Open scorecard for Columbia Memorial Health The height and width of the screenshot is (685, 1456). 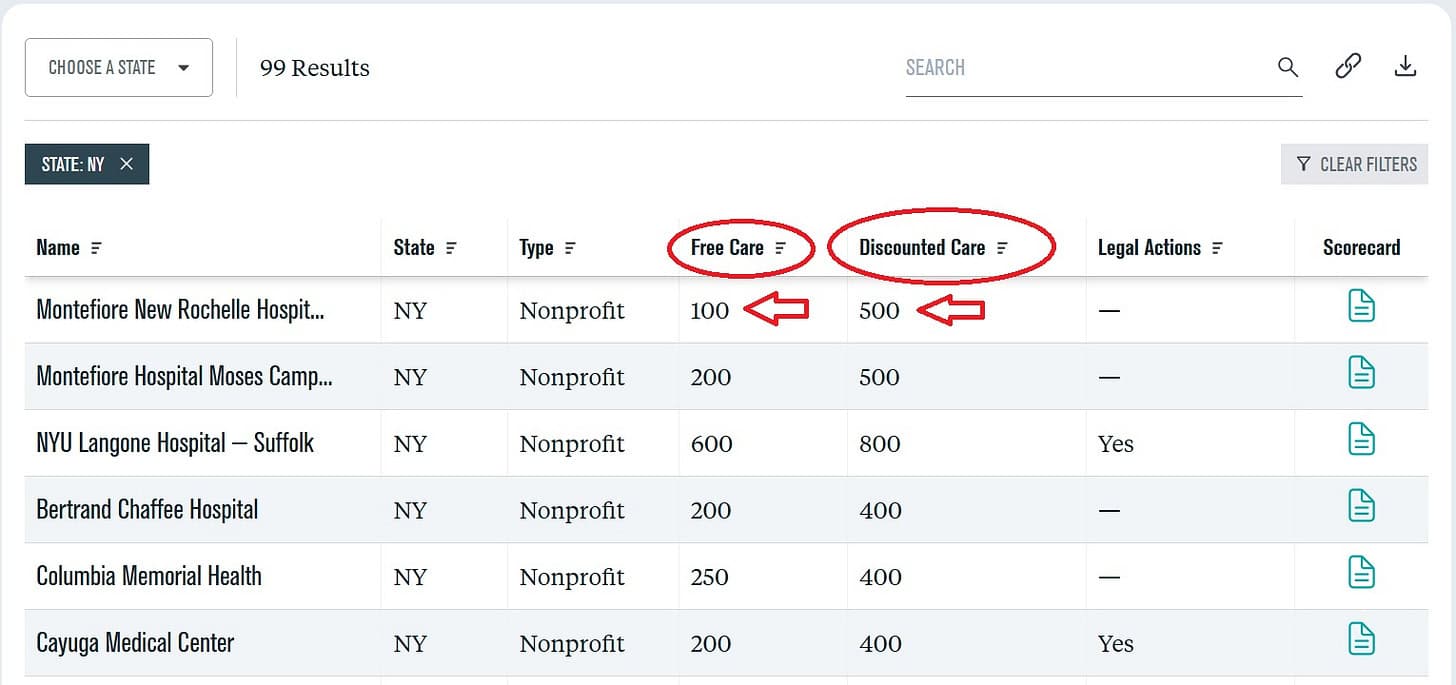[1361, 573]
